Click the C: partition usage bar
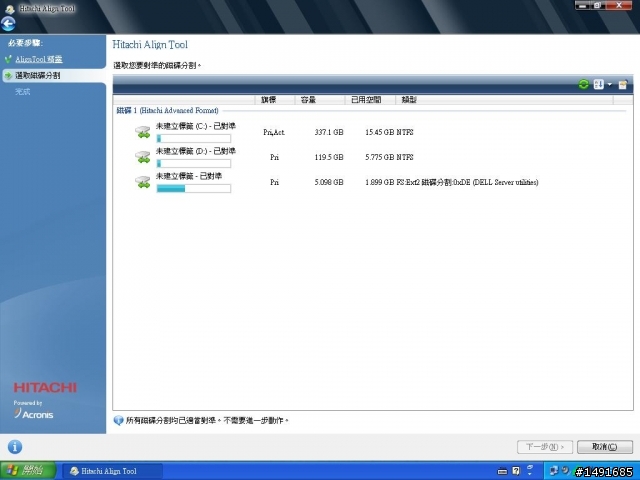 point(194,139)
